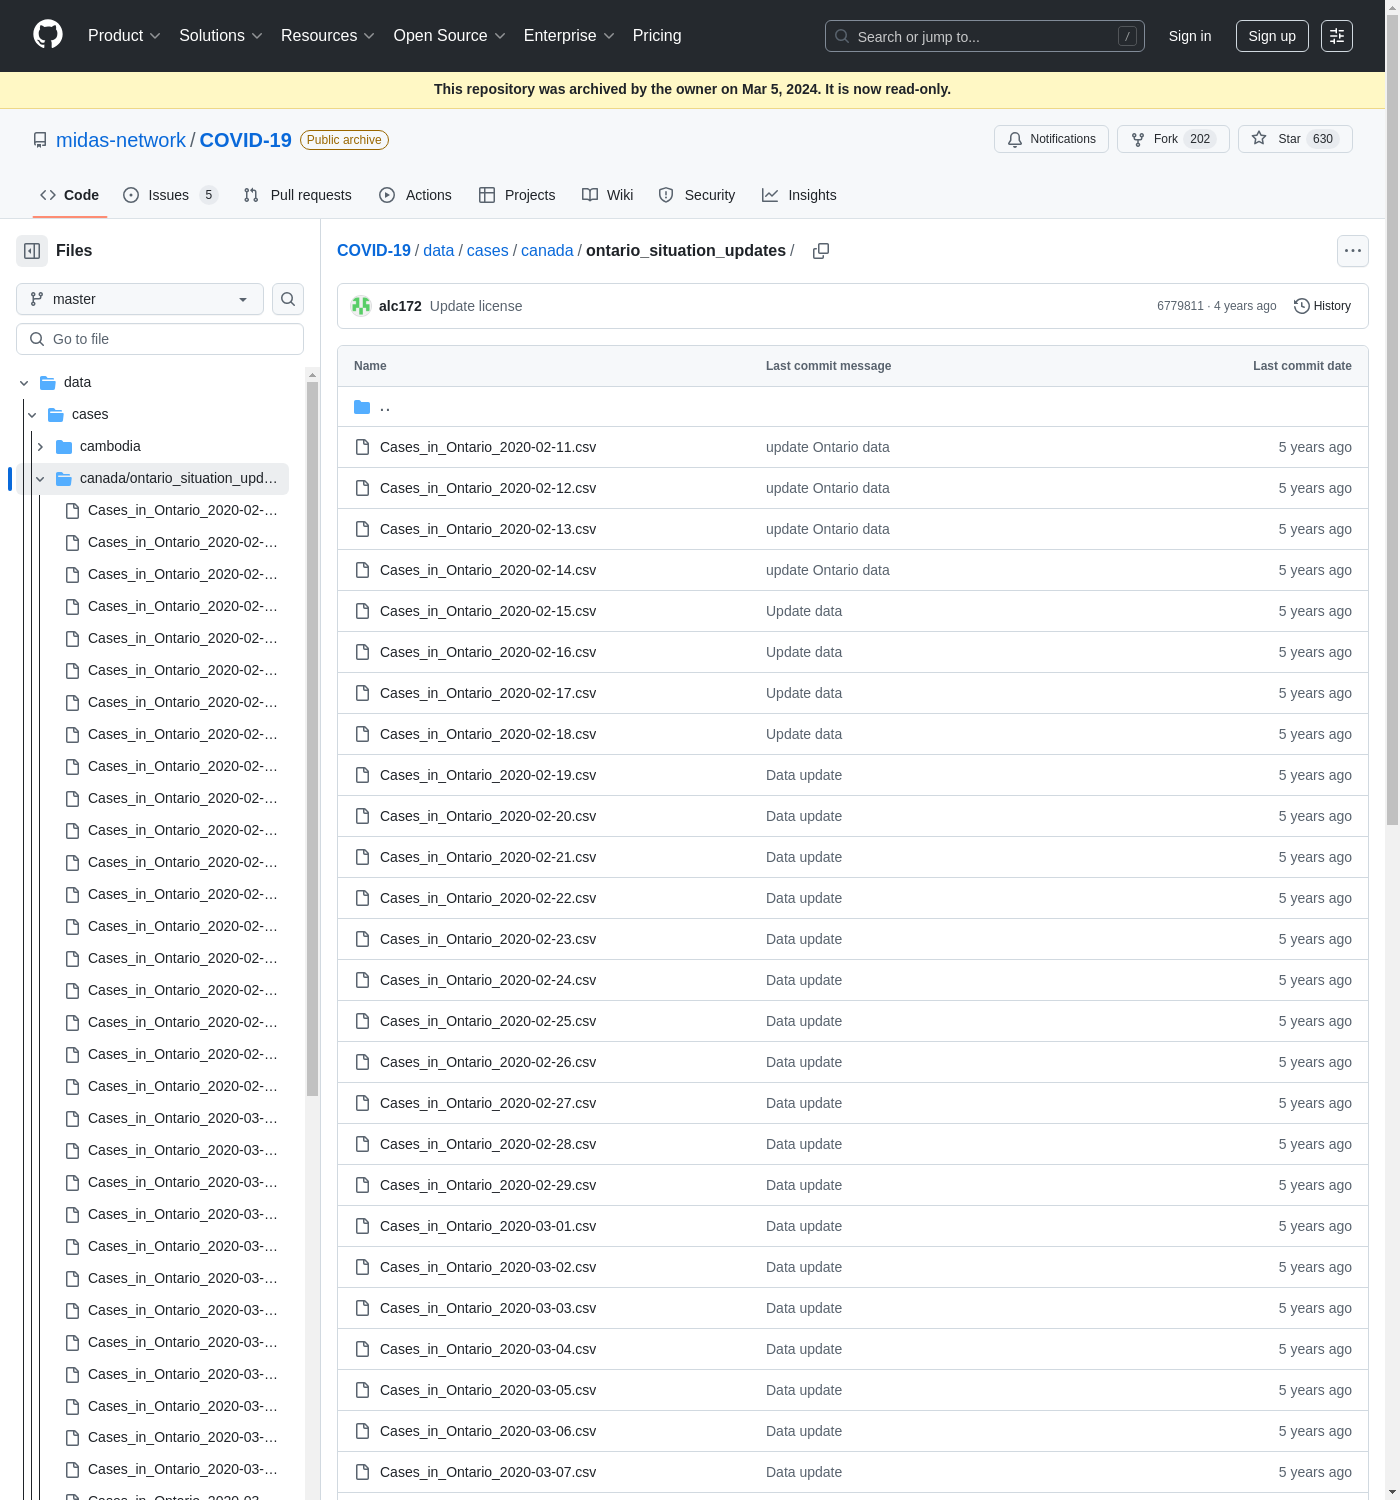Open the Insights tab
1400x1500 pixels.
click(x=799, y=195)
